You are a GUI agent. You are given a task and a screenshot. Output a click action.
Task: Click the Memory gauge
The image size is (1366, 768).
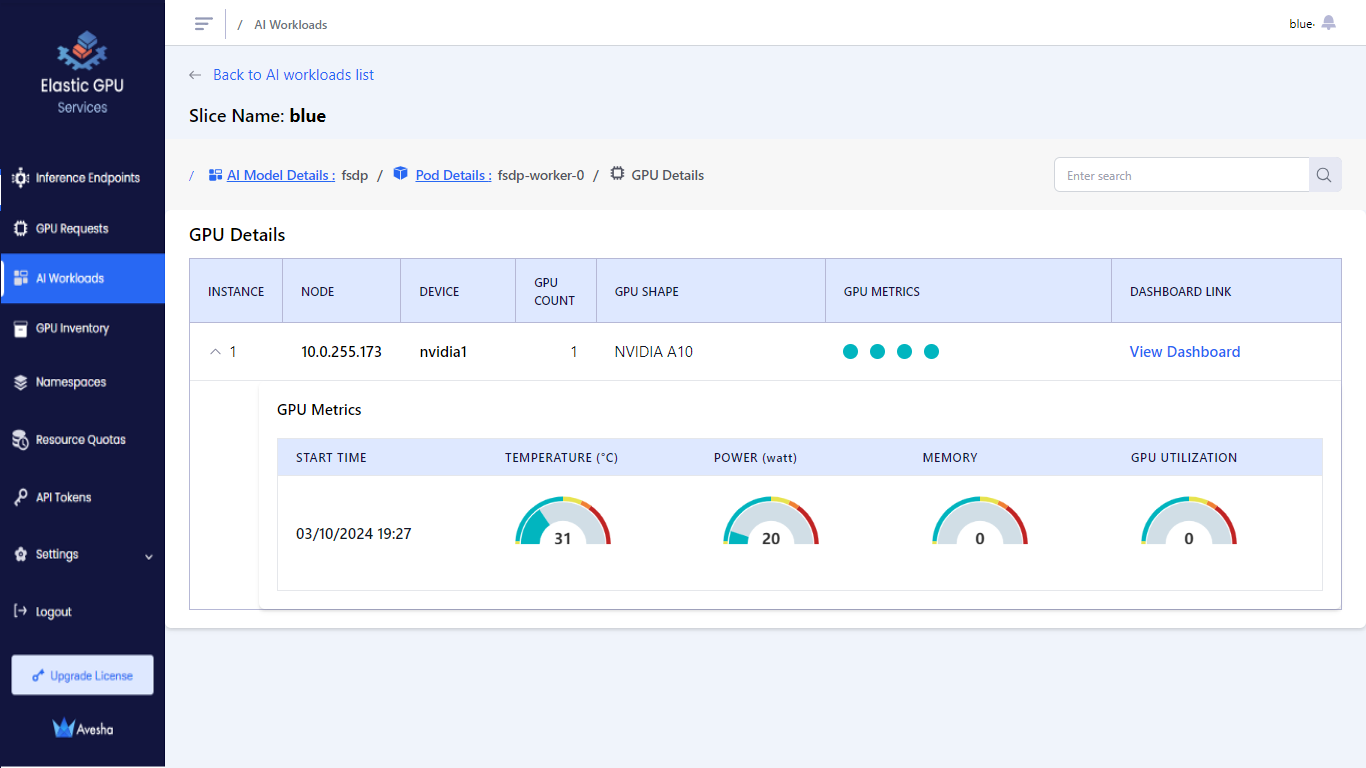(980, 521)
